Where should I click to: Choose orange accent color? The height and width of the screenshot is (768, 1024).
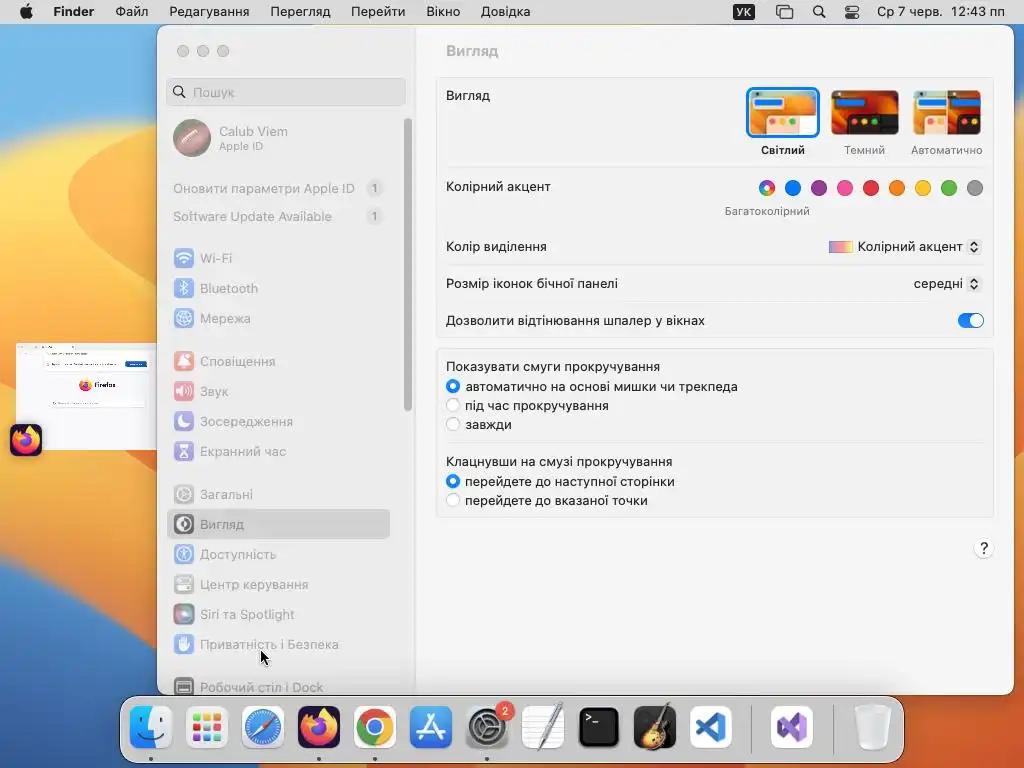click(x=897, y=188)
